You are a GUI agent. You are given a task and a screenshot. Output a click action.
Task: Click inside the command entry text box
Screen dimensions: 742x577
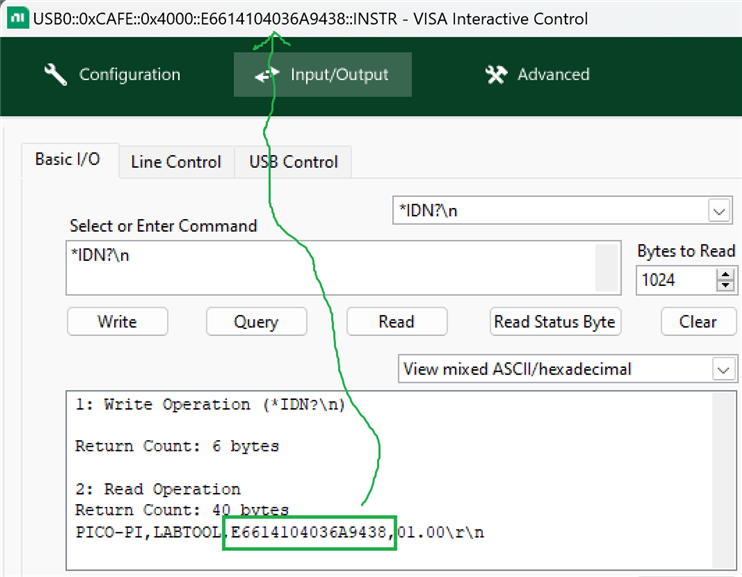[x=330, y=267]
